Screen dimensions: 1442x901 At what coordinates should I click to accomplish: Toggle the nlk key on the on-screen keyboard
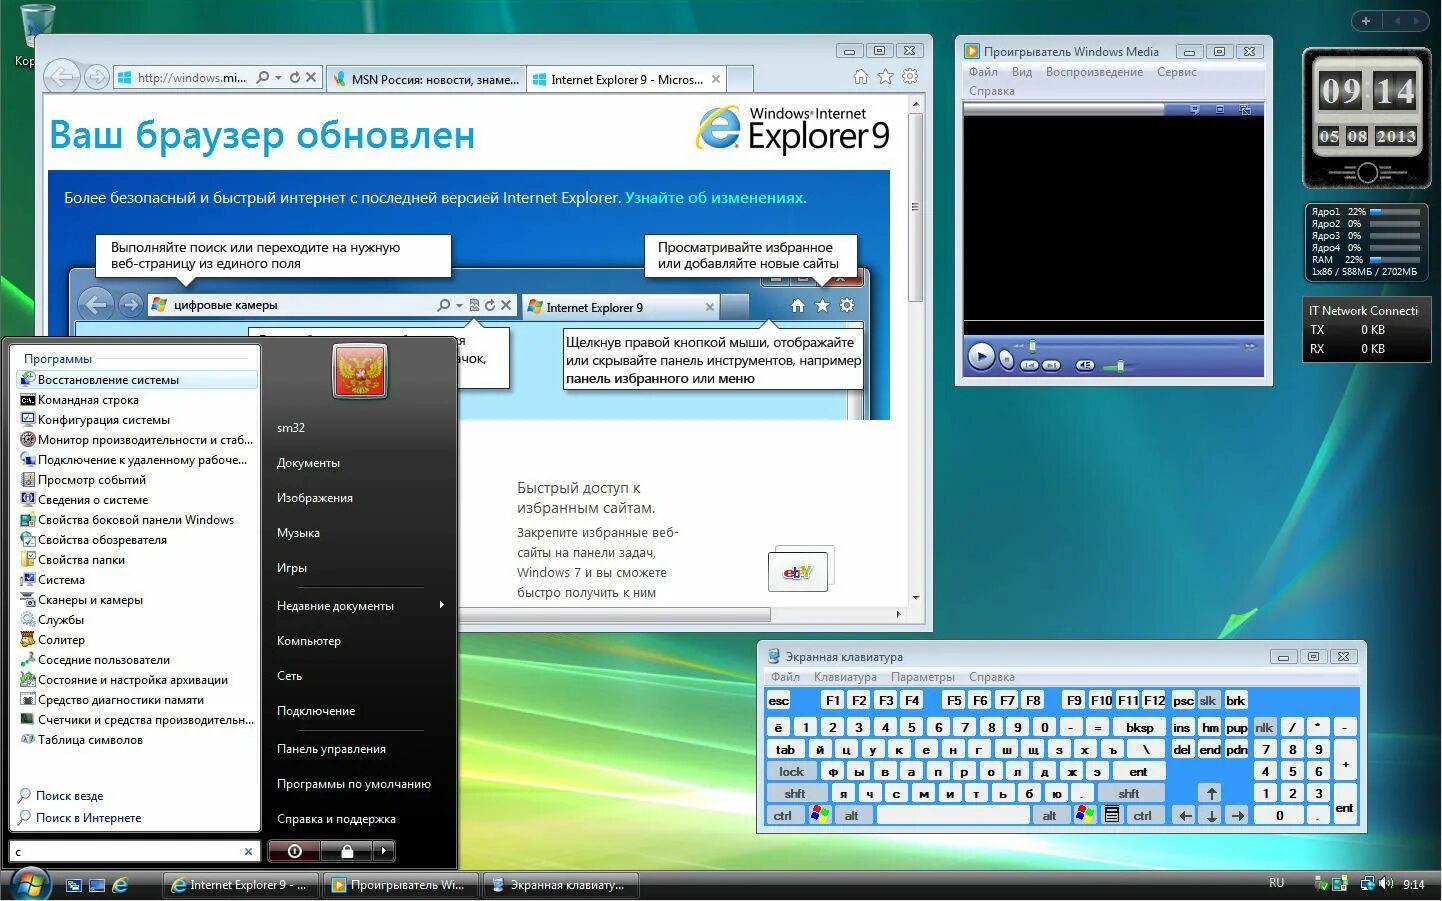pyautogui.click(x=1264, y=727)
